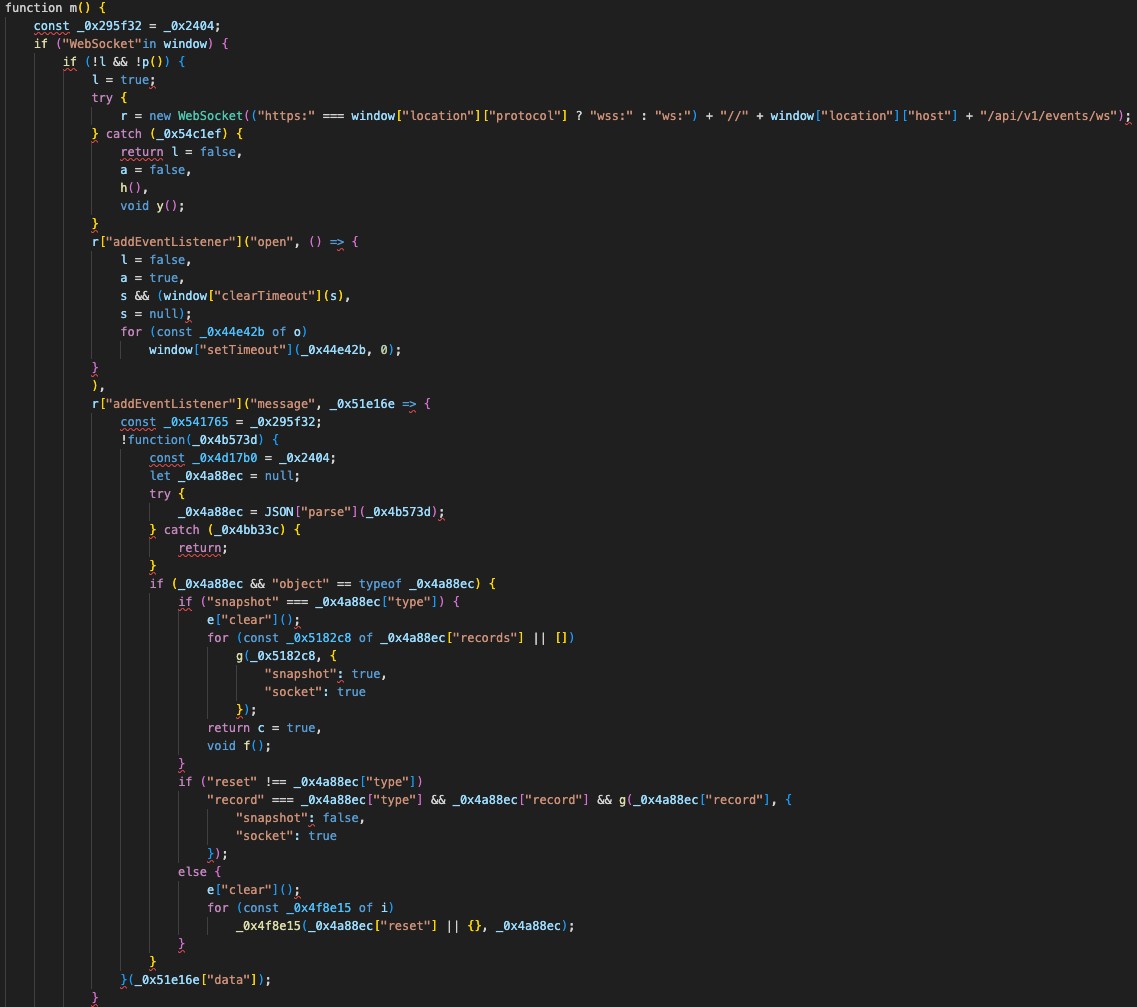This screenshot has width=1137, height=1007.
Task: Click the "records" property key
Action: (487, 638)
